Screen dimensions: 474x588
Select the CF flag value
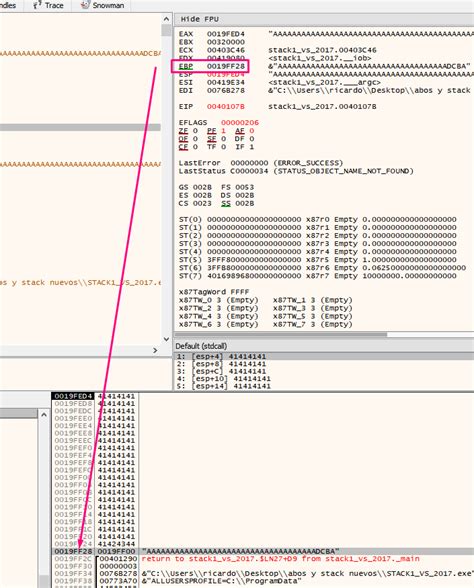(x=195, y=147)
